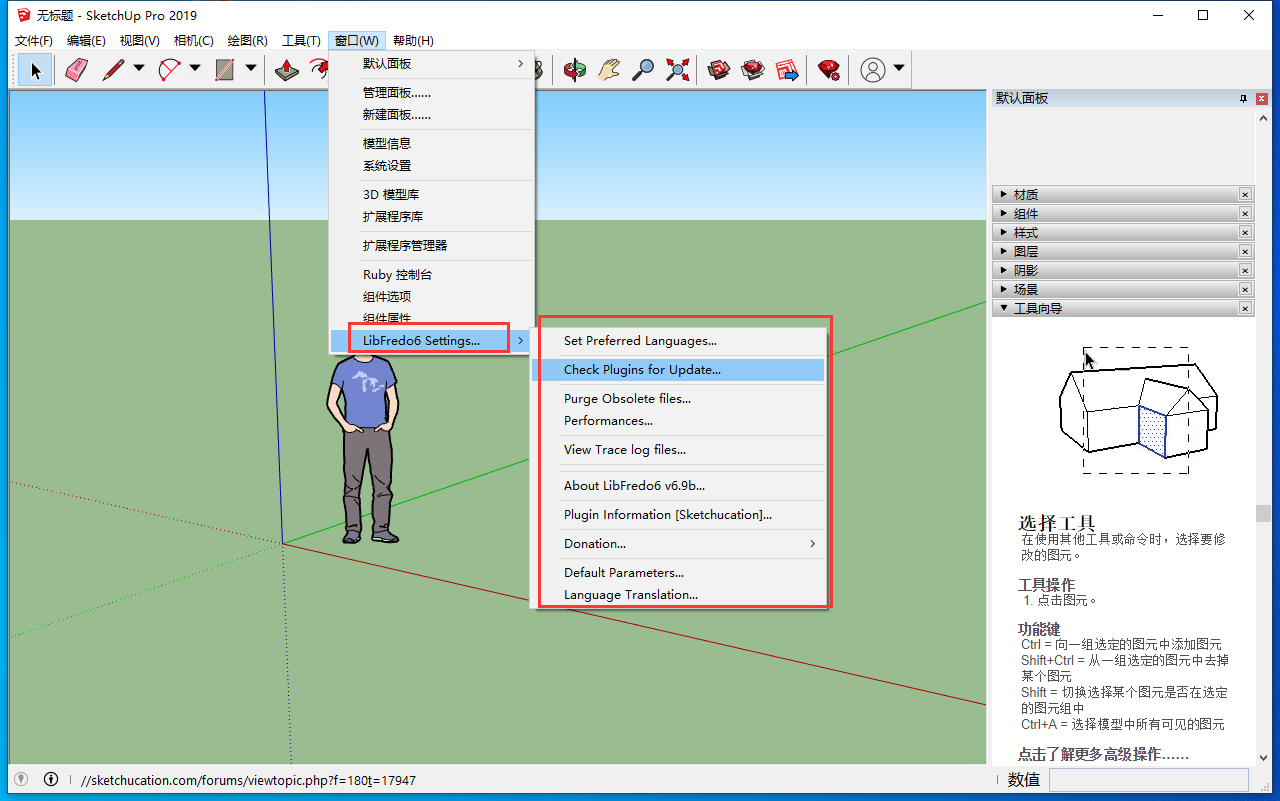The height and width of the screenshot is (801, 1280).
Task: Open the Extension Manager ruby icon
Action: [x=828, y=69]
